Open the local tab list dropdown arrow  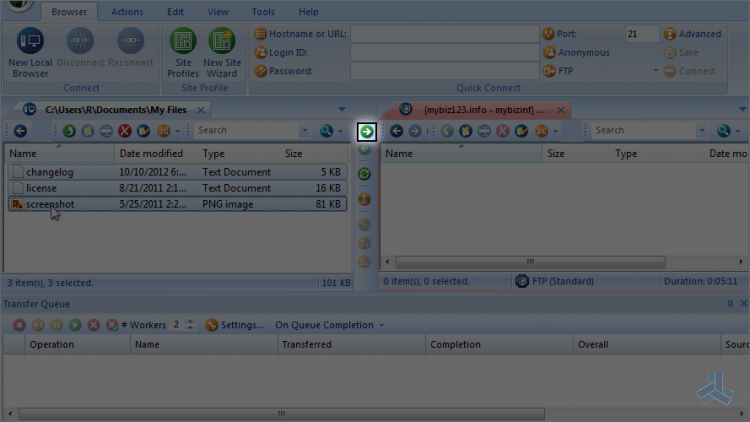pyautogui.click(x=342, y=109)
